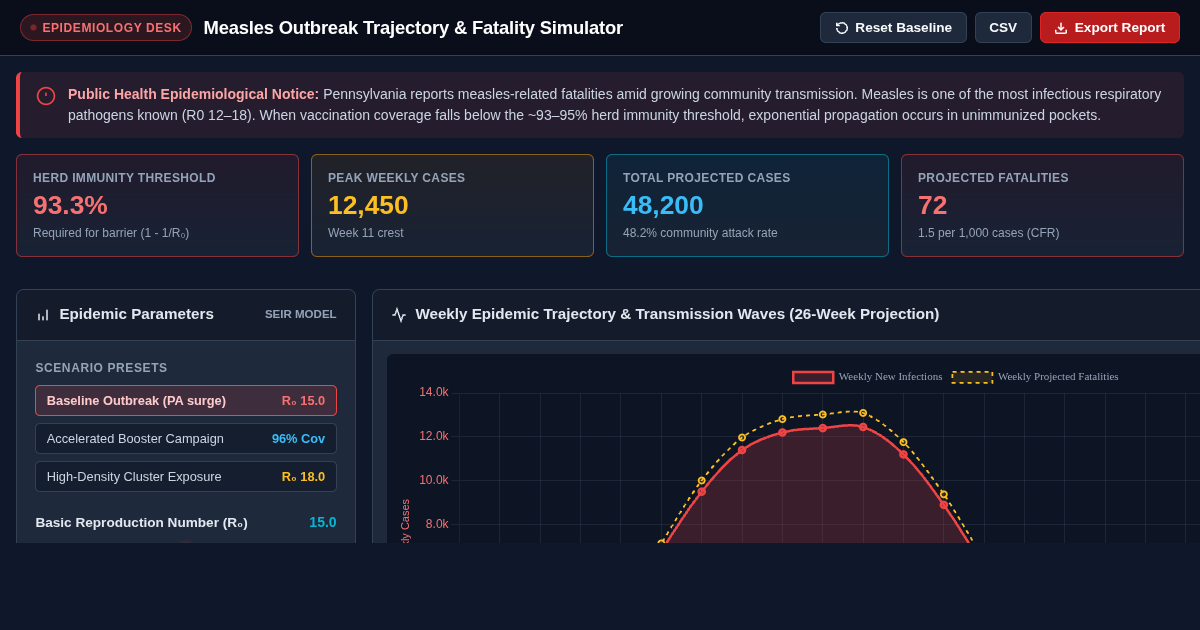
Task: Click the Weekly Projected Fatalities legend text
Action: pyautogui.click(x=1058, y=377)
